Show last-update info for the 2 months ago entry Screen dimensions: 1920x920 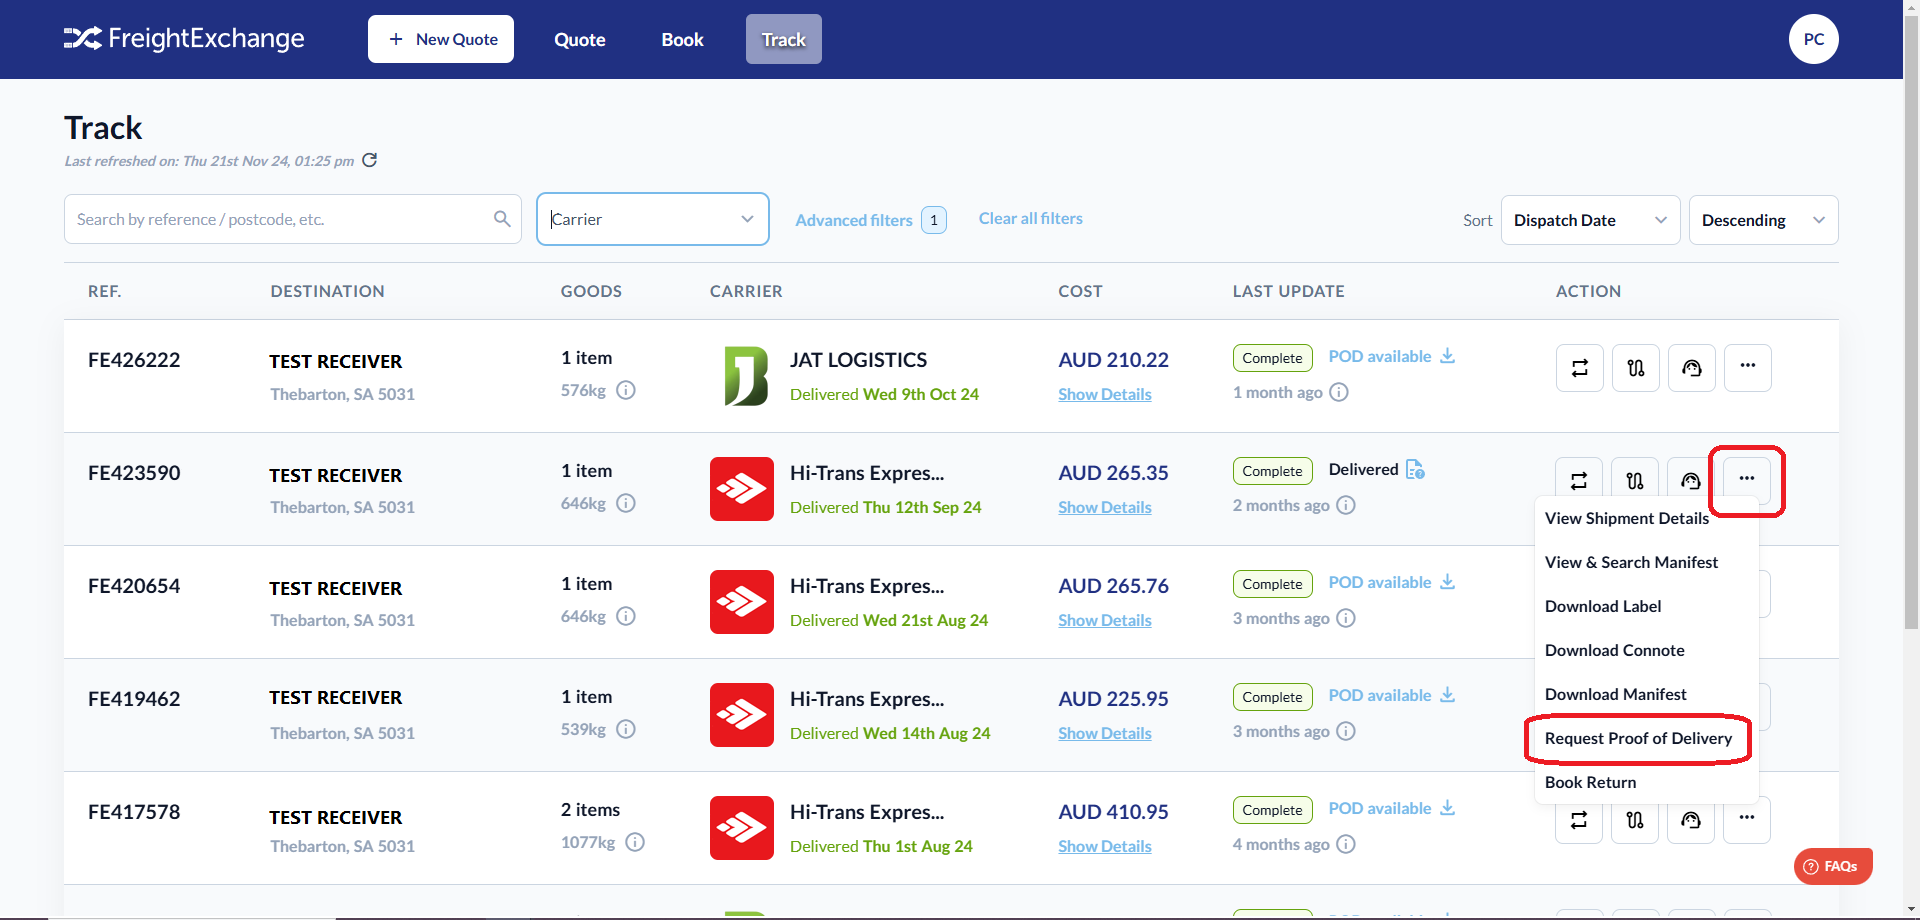coord(1346,505)
